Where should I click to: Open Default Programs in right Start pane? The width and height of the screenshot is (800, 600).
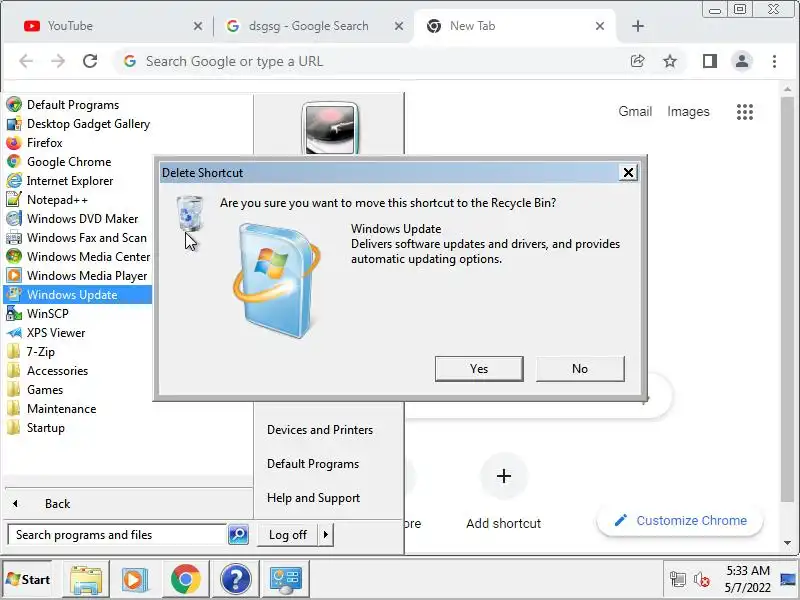(313, 464)
